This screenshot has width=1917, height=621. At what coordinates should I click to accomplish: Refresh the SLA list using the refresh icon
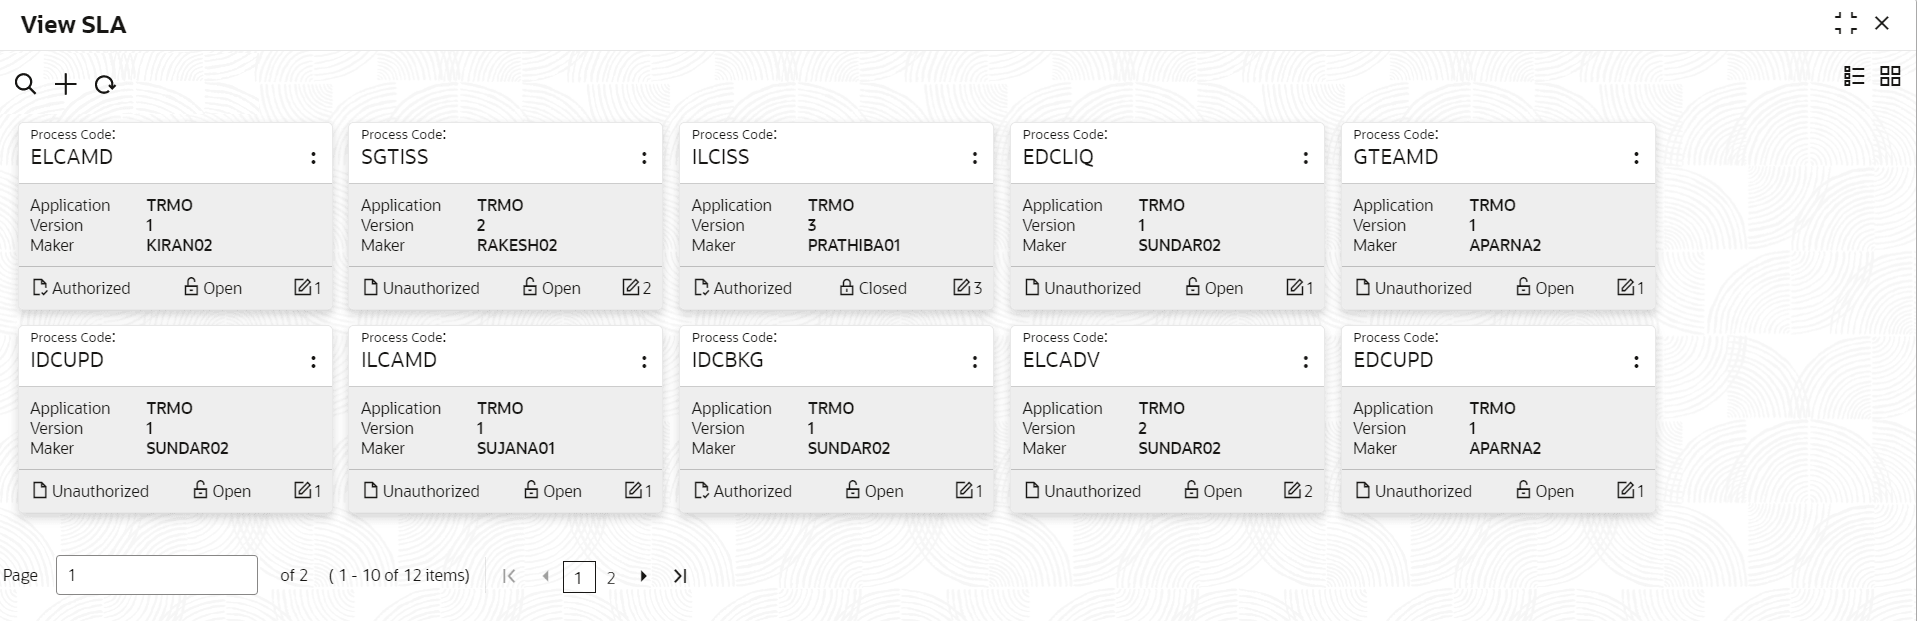(105, 84)
